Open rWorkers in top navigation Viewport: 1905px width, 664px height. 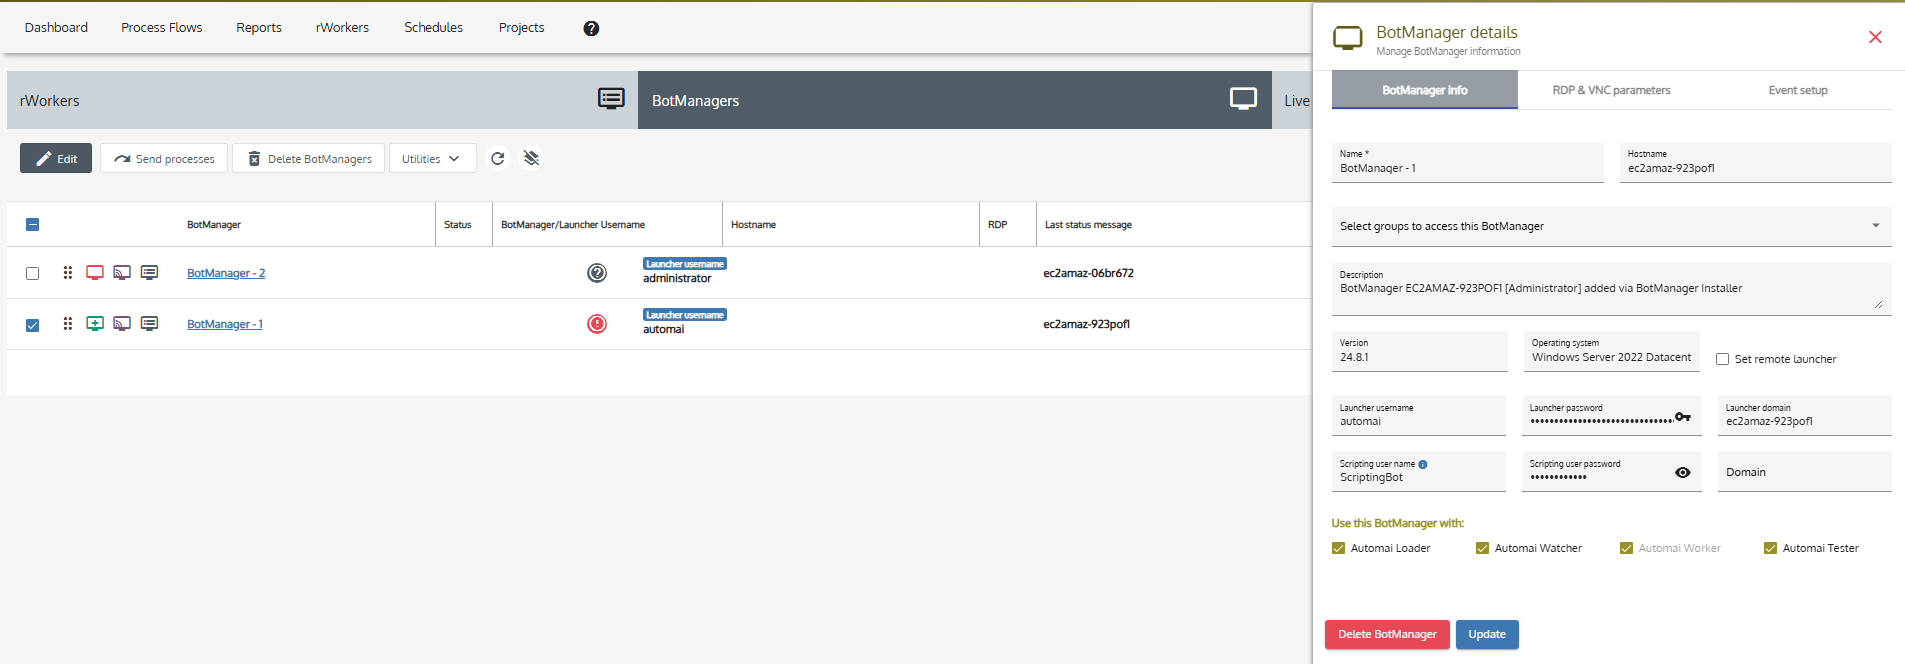342,27
